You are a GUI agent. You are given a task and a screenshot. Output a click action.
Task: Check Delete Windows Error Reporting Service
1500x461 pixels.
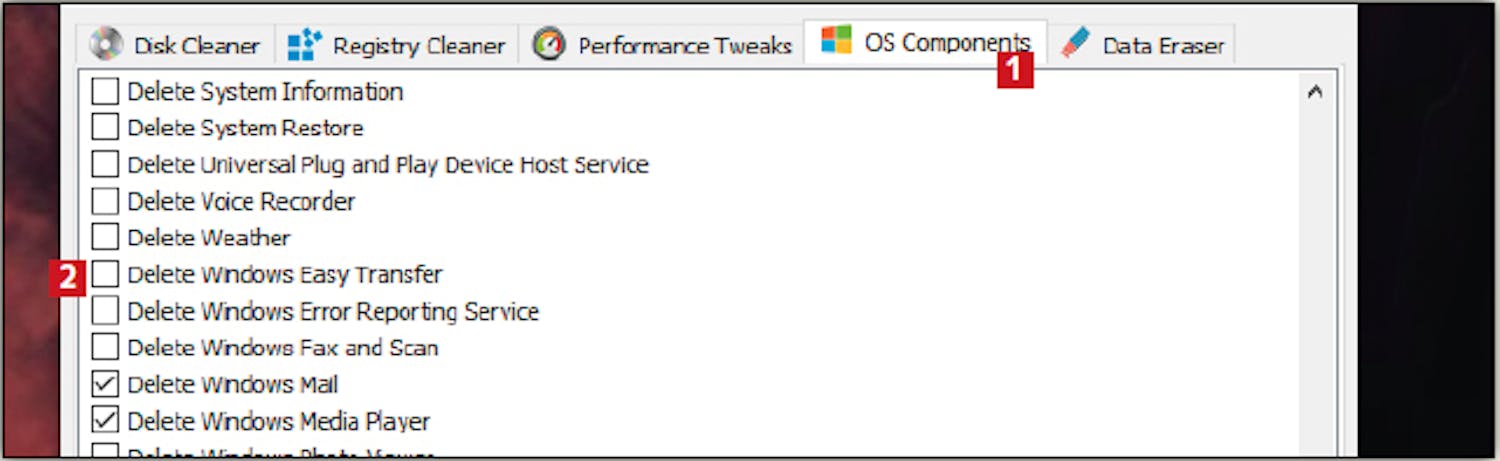click(x=105, y=311)
